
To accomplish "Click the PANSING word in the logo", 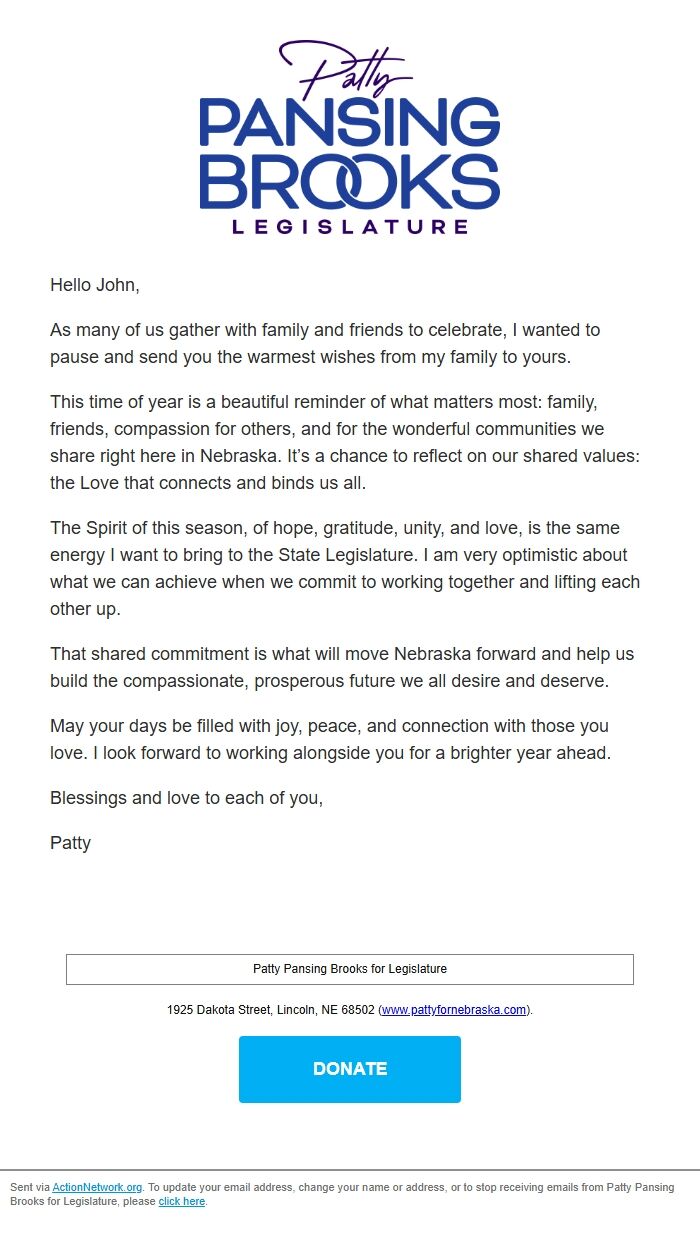I will (x=349, y=122).
